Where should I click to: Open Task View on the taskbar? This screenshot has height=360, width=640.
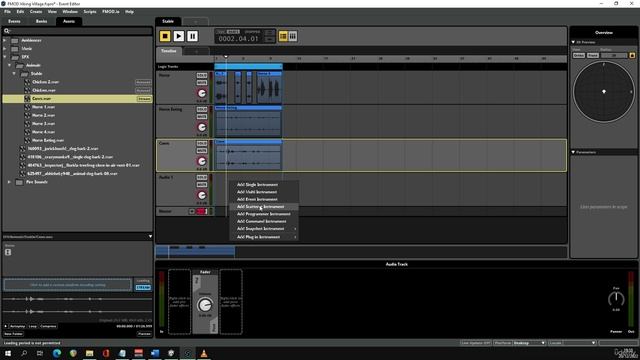(40, 353)
